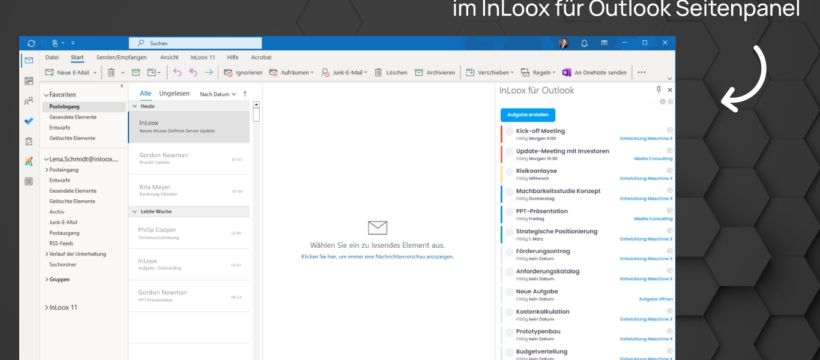
Task: Click the blue To Do checkmark icon
Action: [x=29, y=121]
